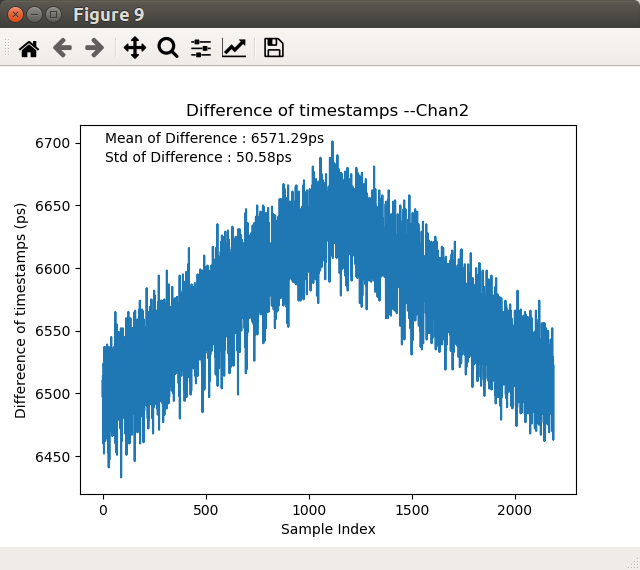
Task: Click the y-axis tick label 6650
Action: [53, 206]
